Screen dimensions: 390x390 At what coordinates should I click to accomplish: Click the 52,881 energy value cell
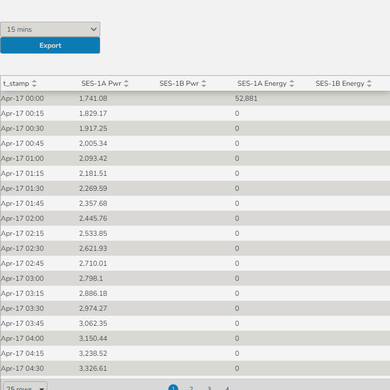pos(246,98)
